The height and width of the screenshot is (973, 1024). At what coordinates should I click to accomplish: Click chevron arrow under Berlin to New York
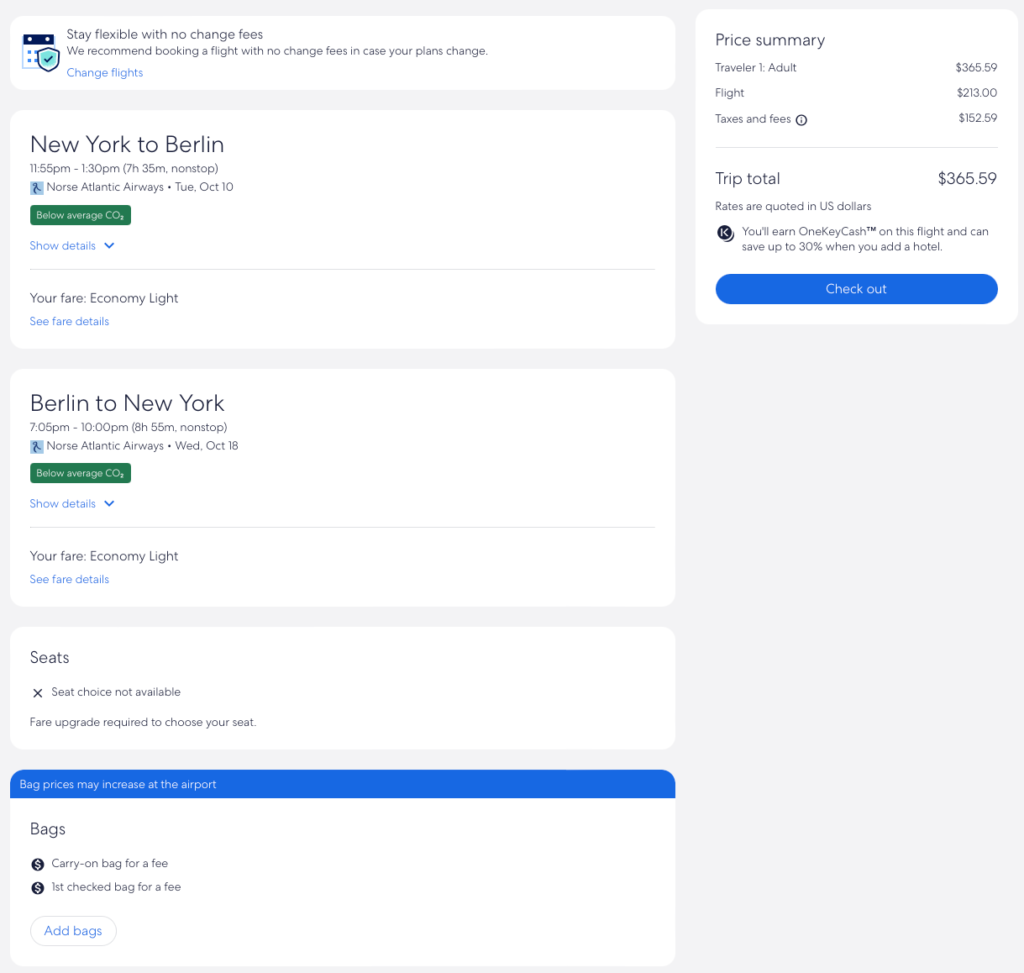coord(109,504)
